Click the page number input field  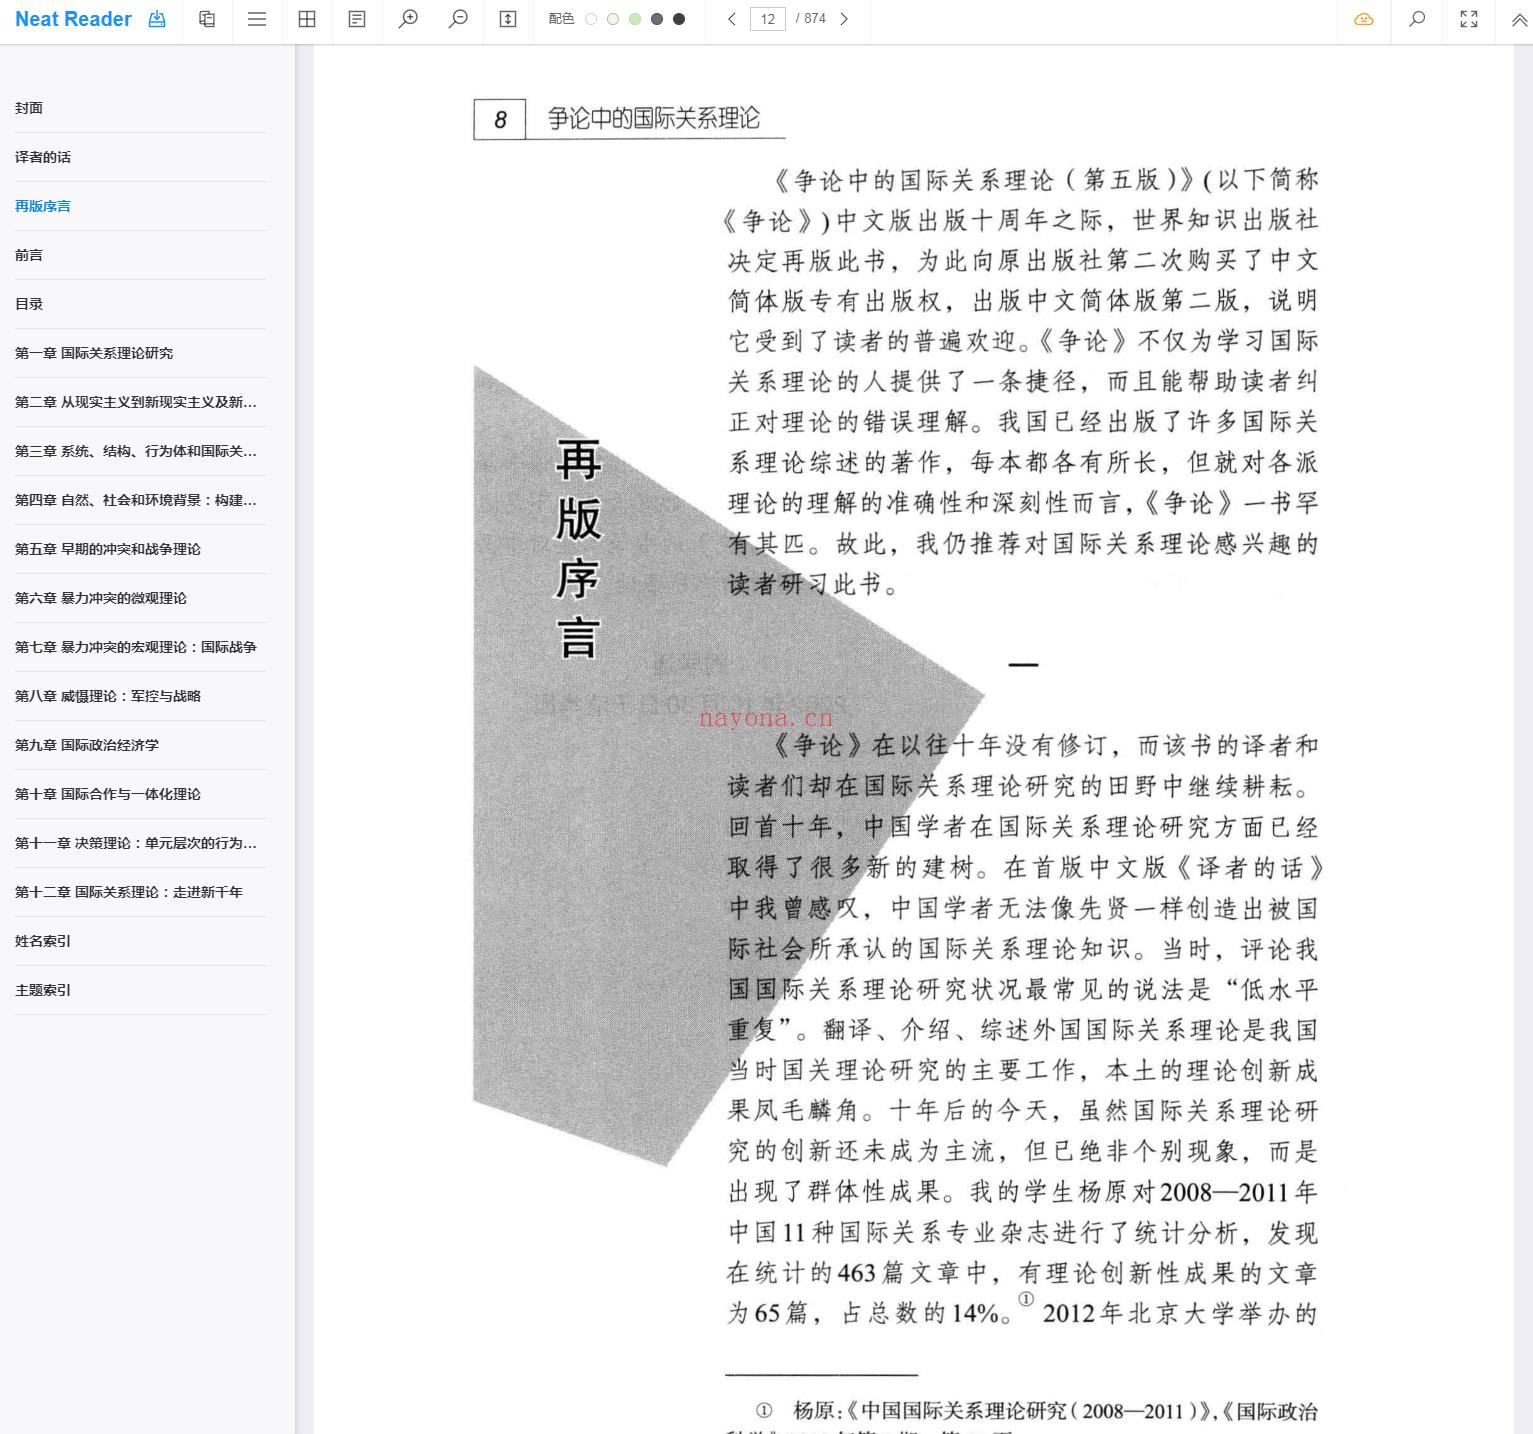[768, 19]
